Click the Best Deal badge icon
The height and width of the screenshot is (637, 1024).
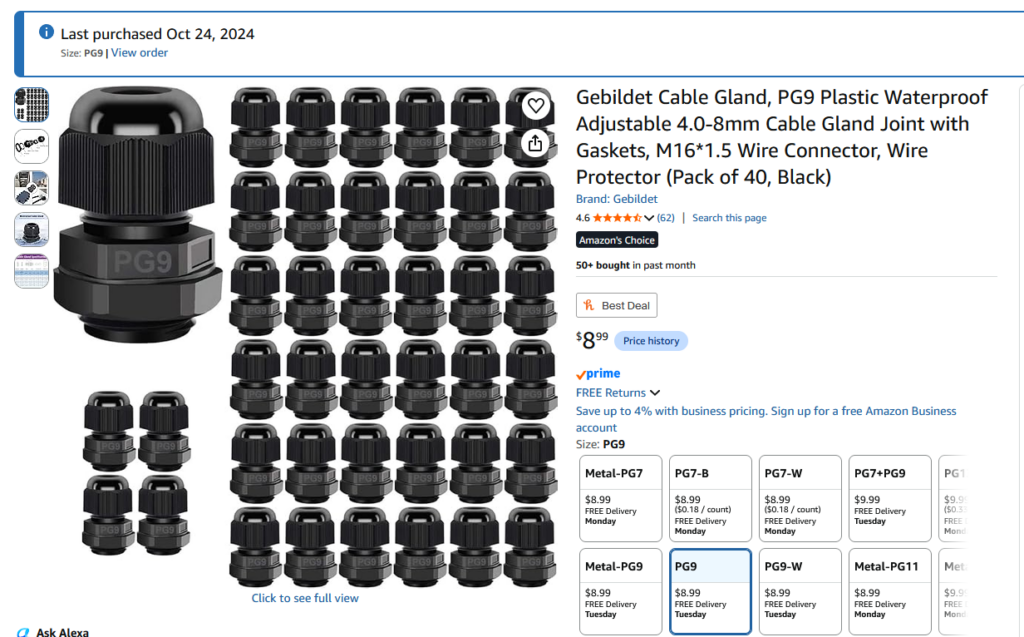pyautogui.click(x=589, y=305)
